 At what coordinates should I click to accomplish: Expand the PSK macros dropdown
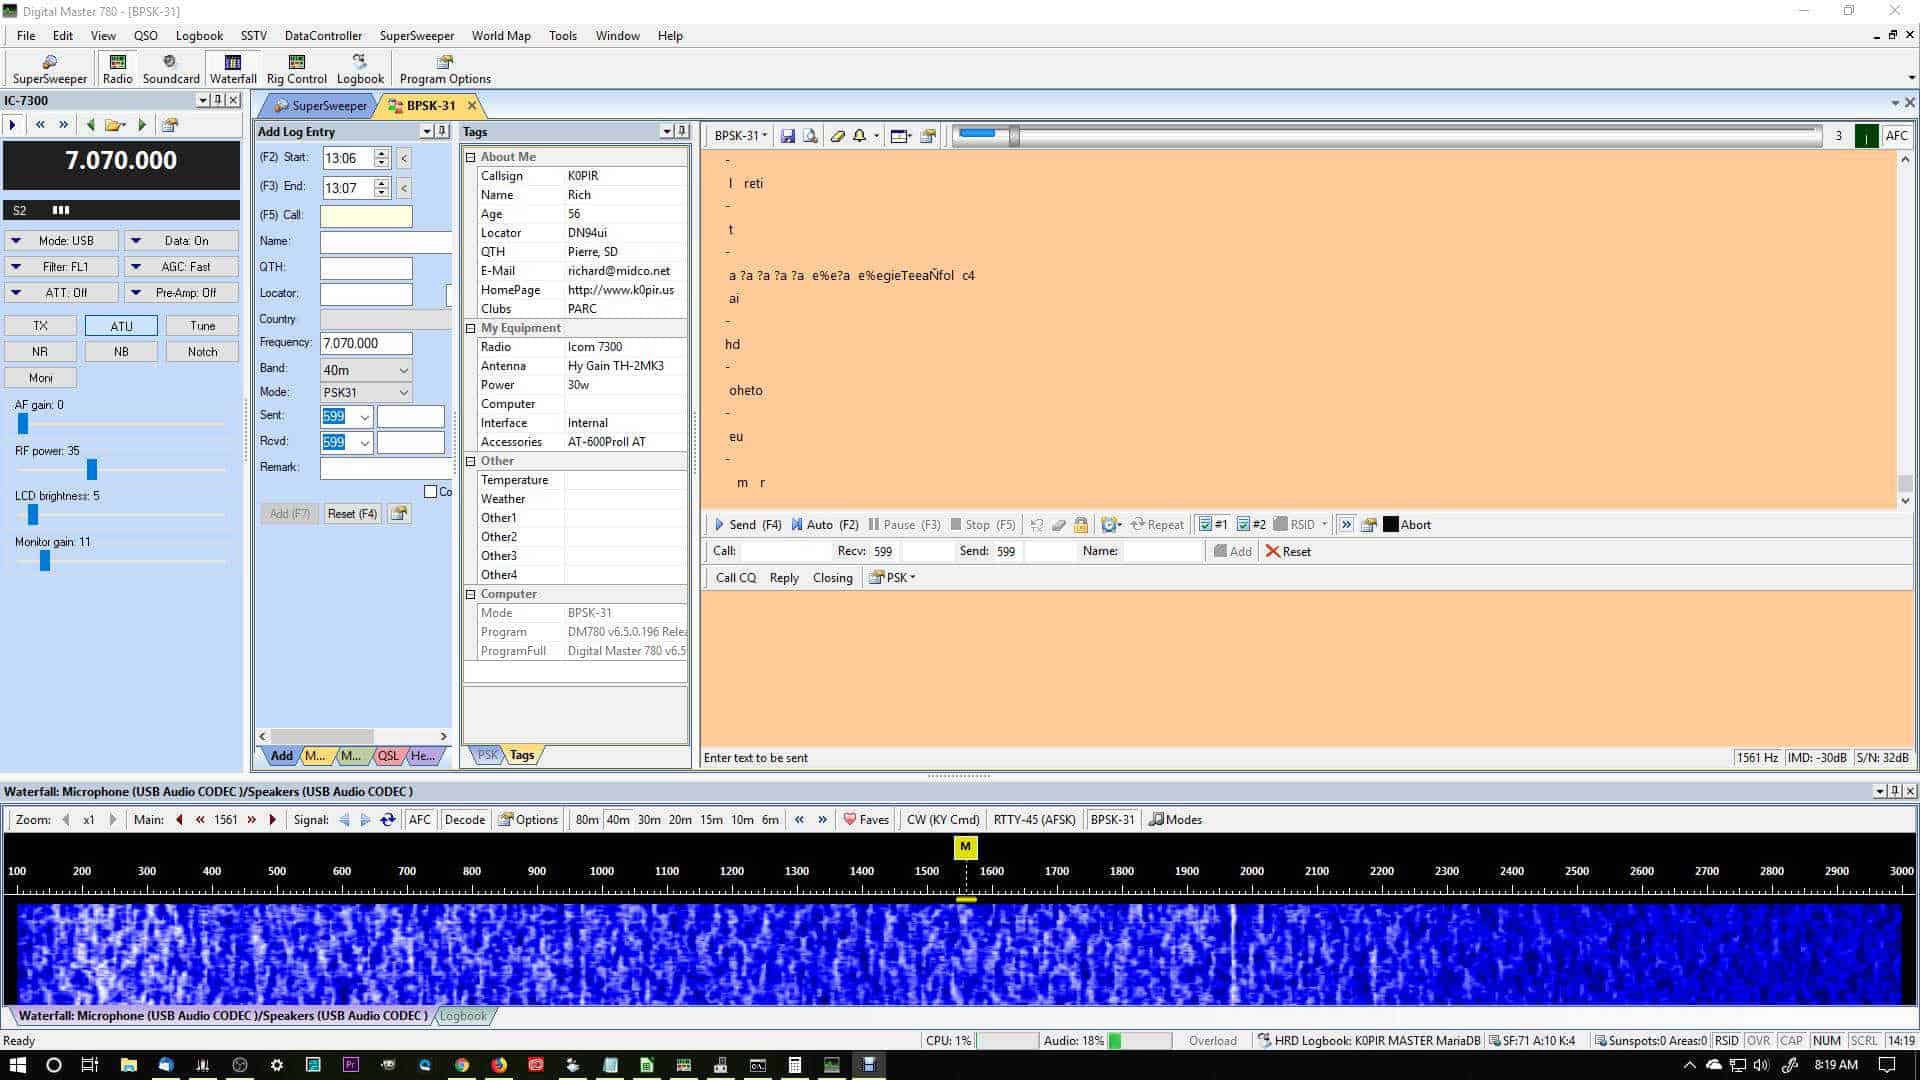tap(891, 578)
